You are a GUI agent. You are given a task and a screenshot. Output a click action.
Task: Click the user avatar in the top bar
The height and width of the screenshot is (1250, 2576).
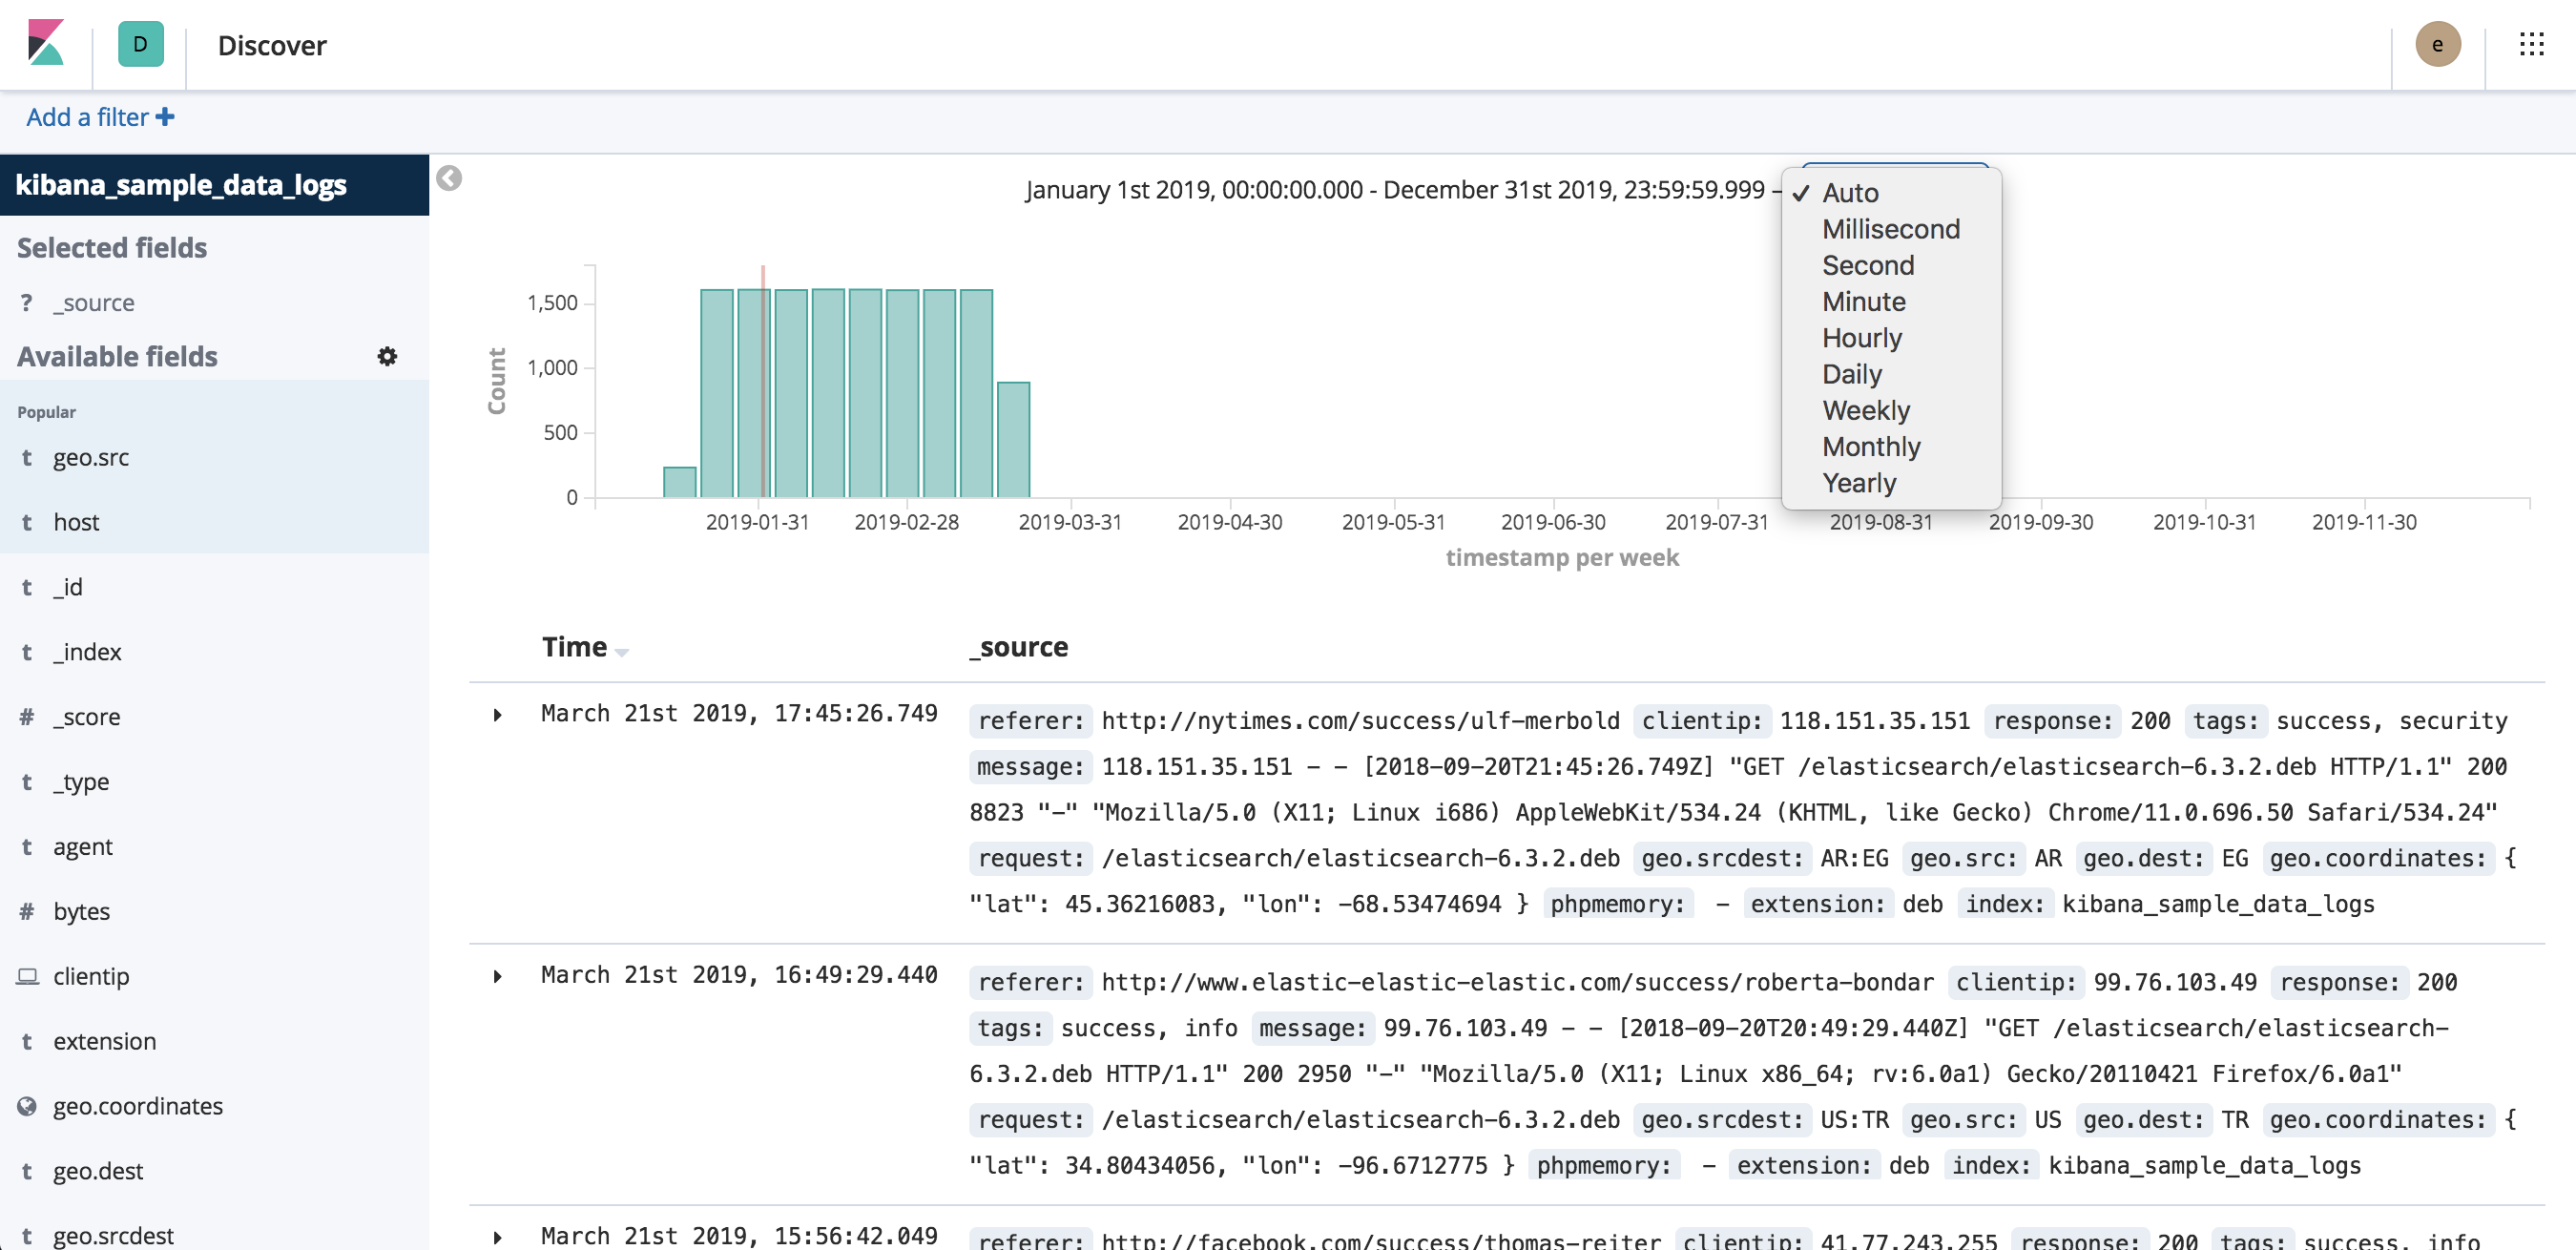[2437, 44]
